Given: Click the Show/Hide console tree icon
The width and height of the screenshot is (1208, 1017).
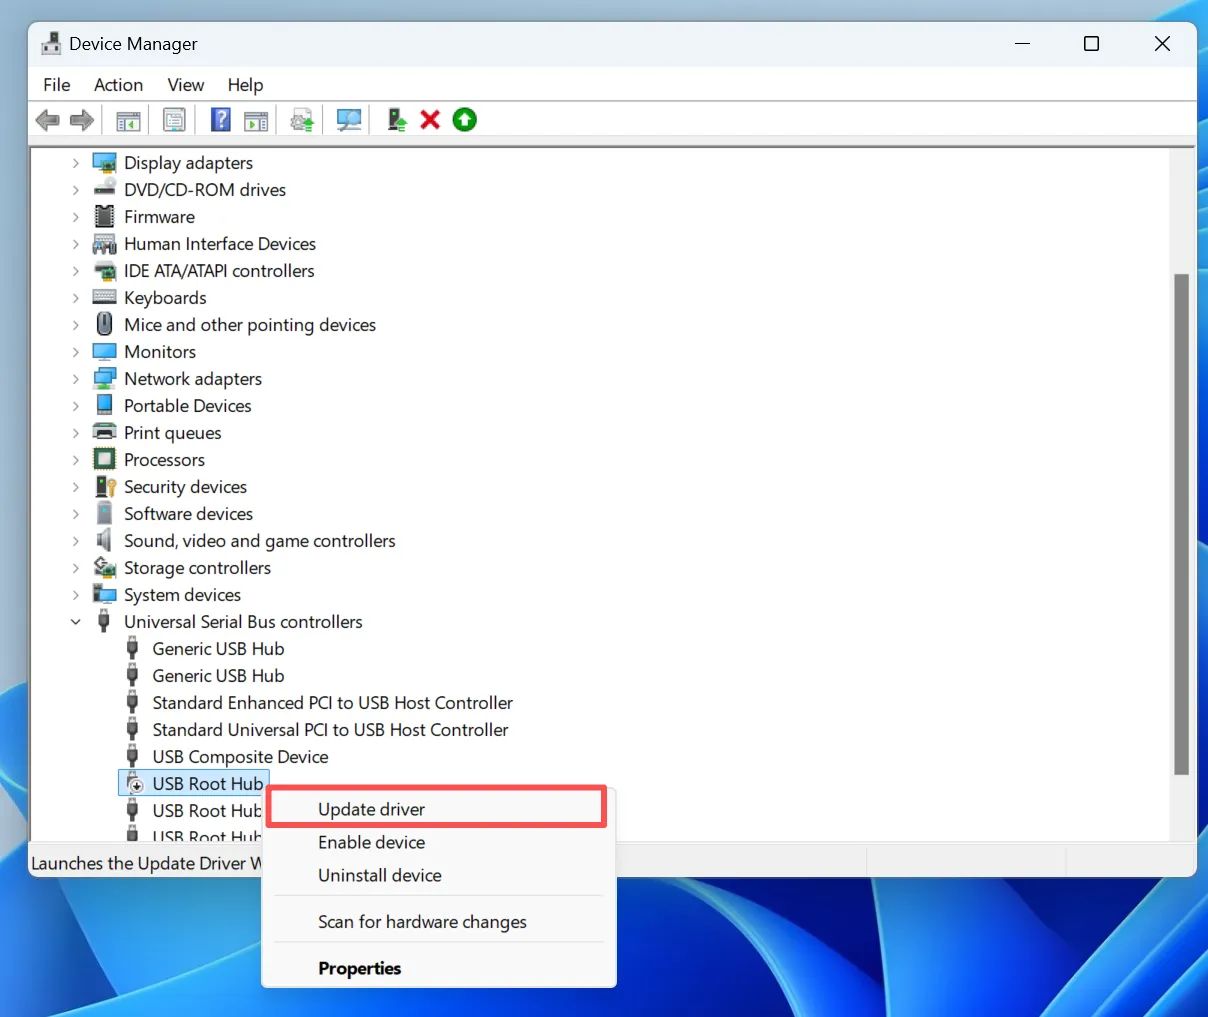Looking at the screenshot, I should point(128,121).
